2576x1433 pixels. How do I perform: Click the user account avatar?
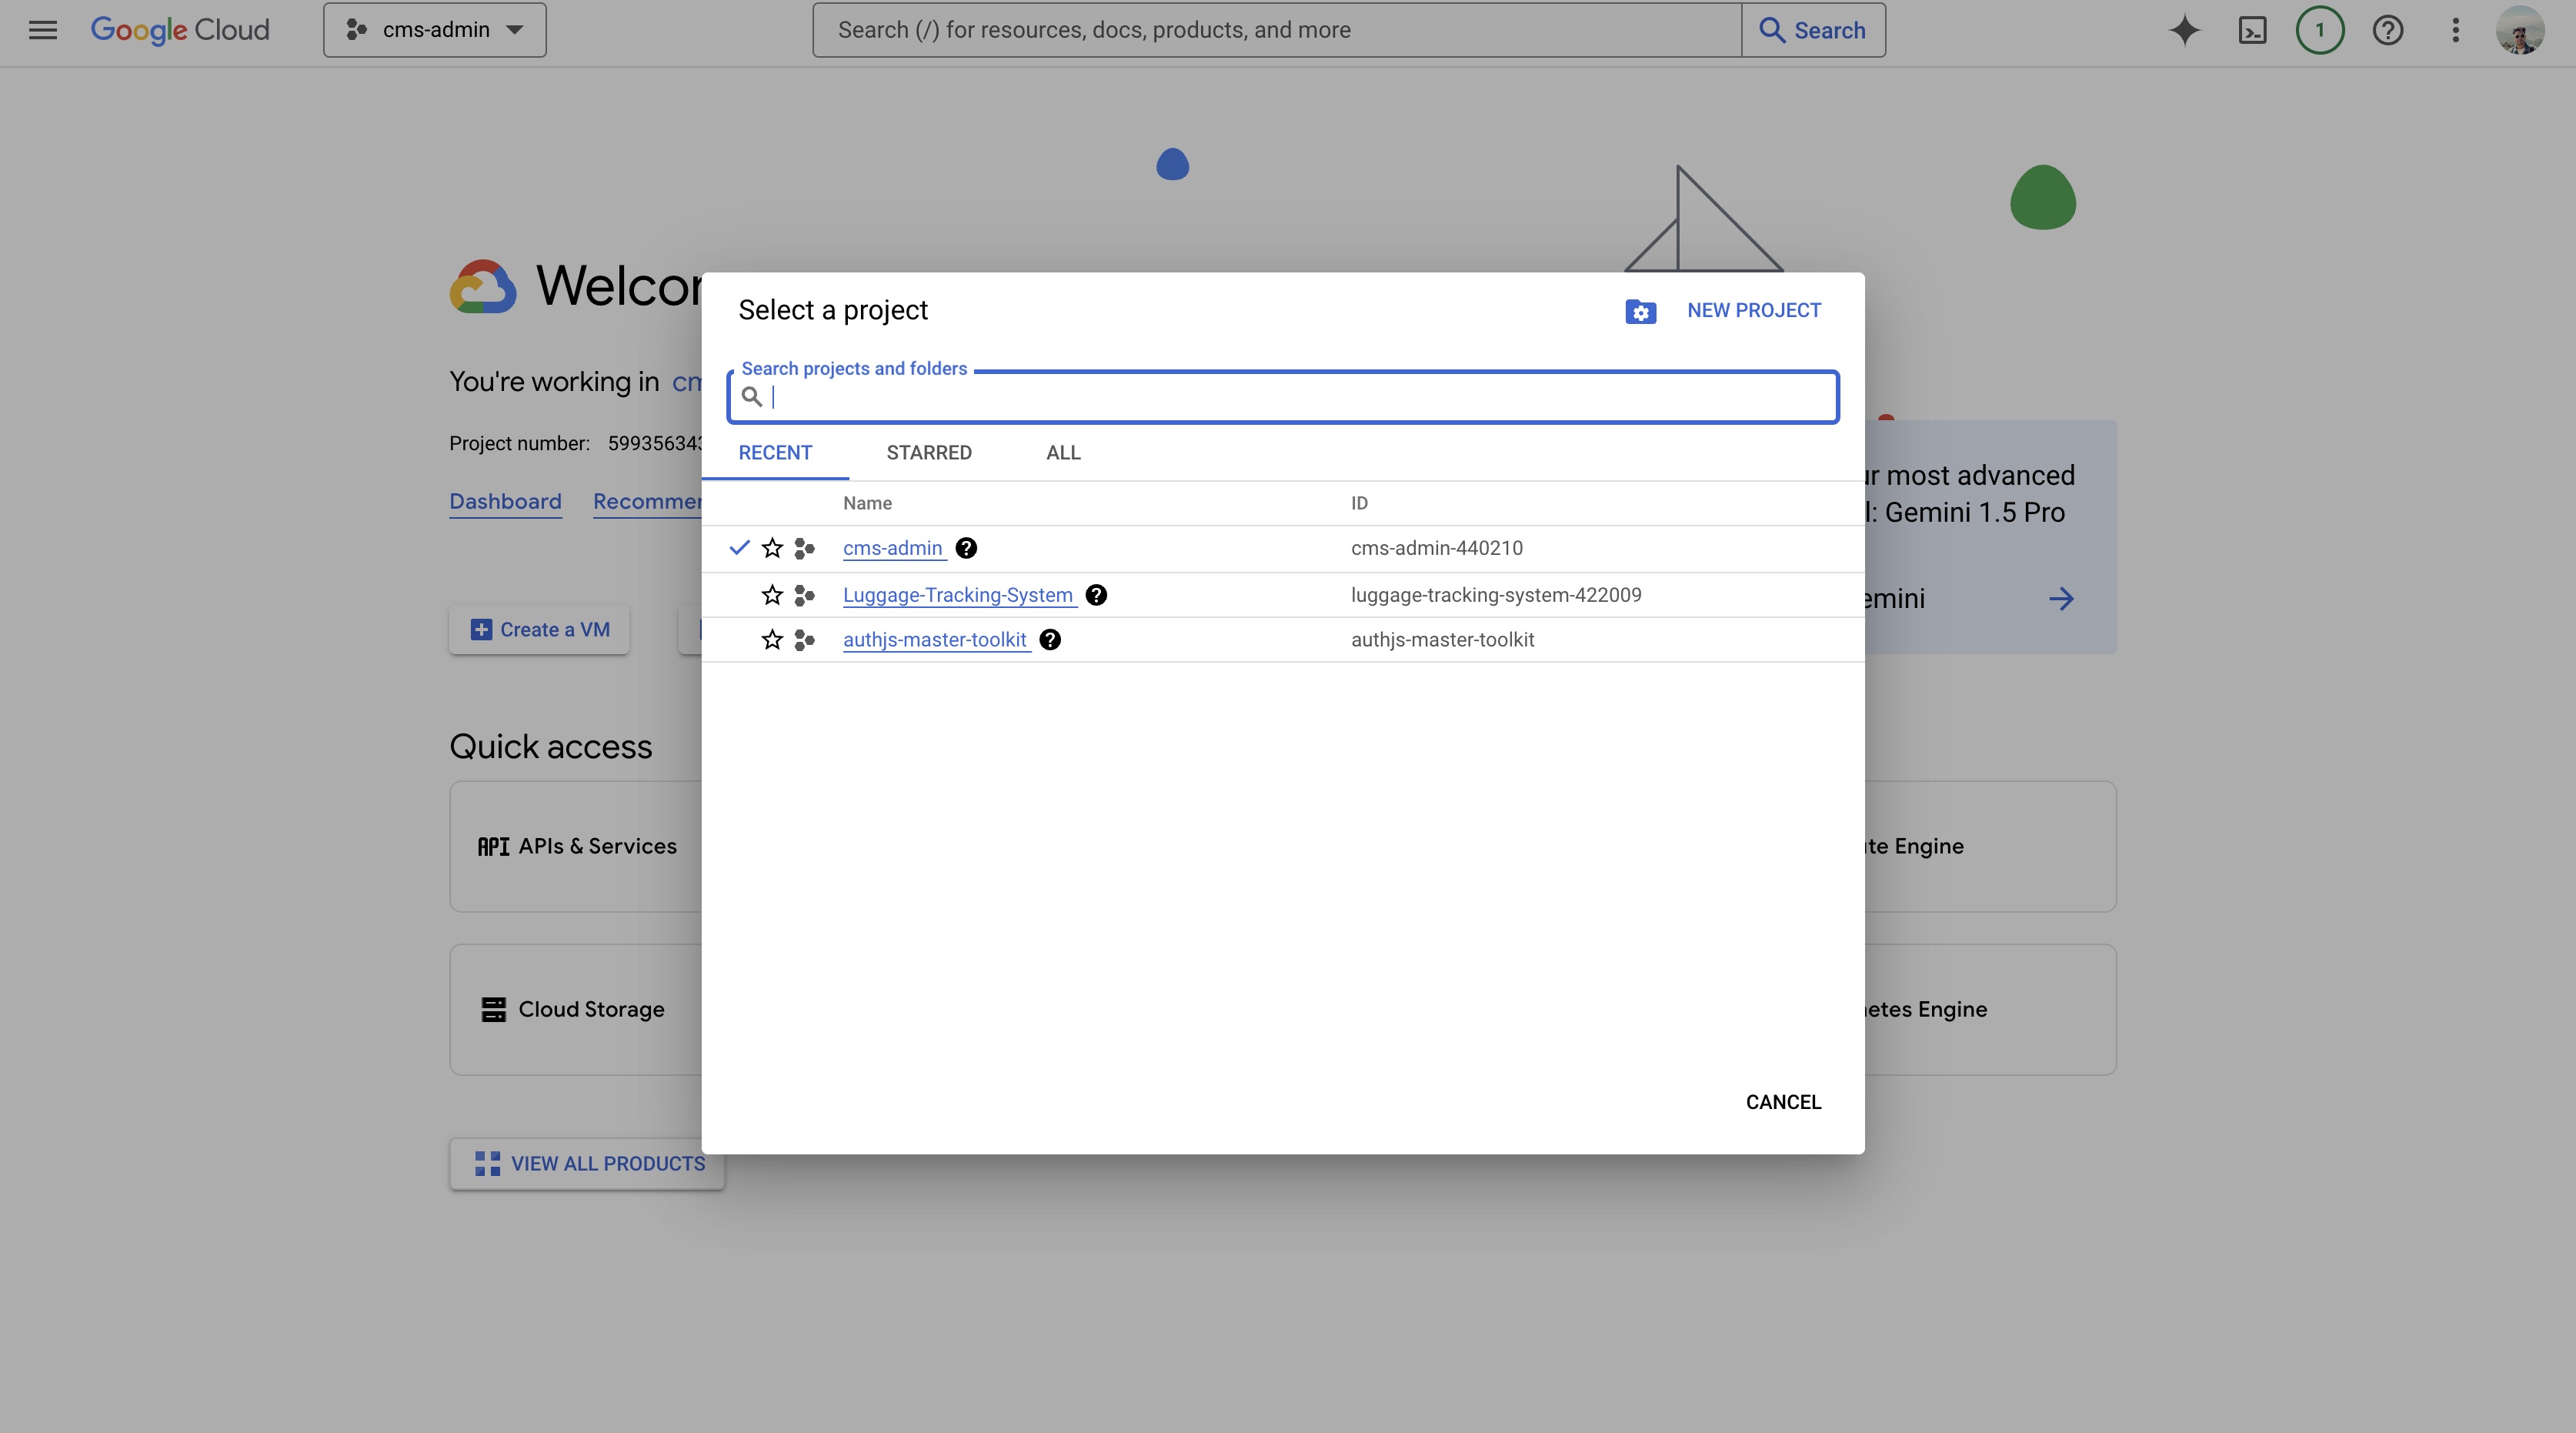pos(2519,30)
